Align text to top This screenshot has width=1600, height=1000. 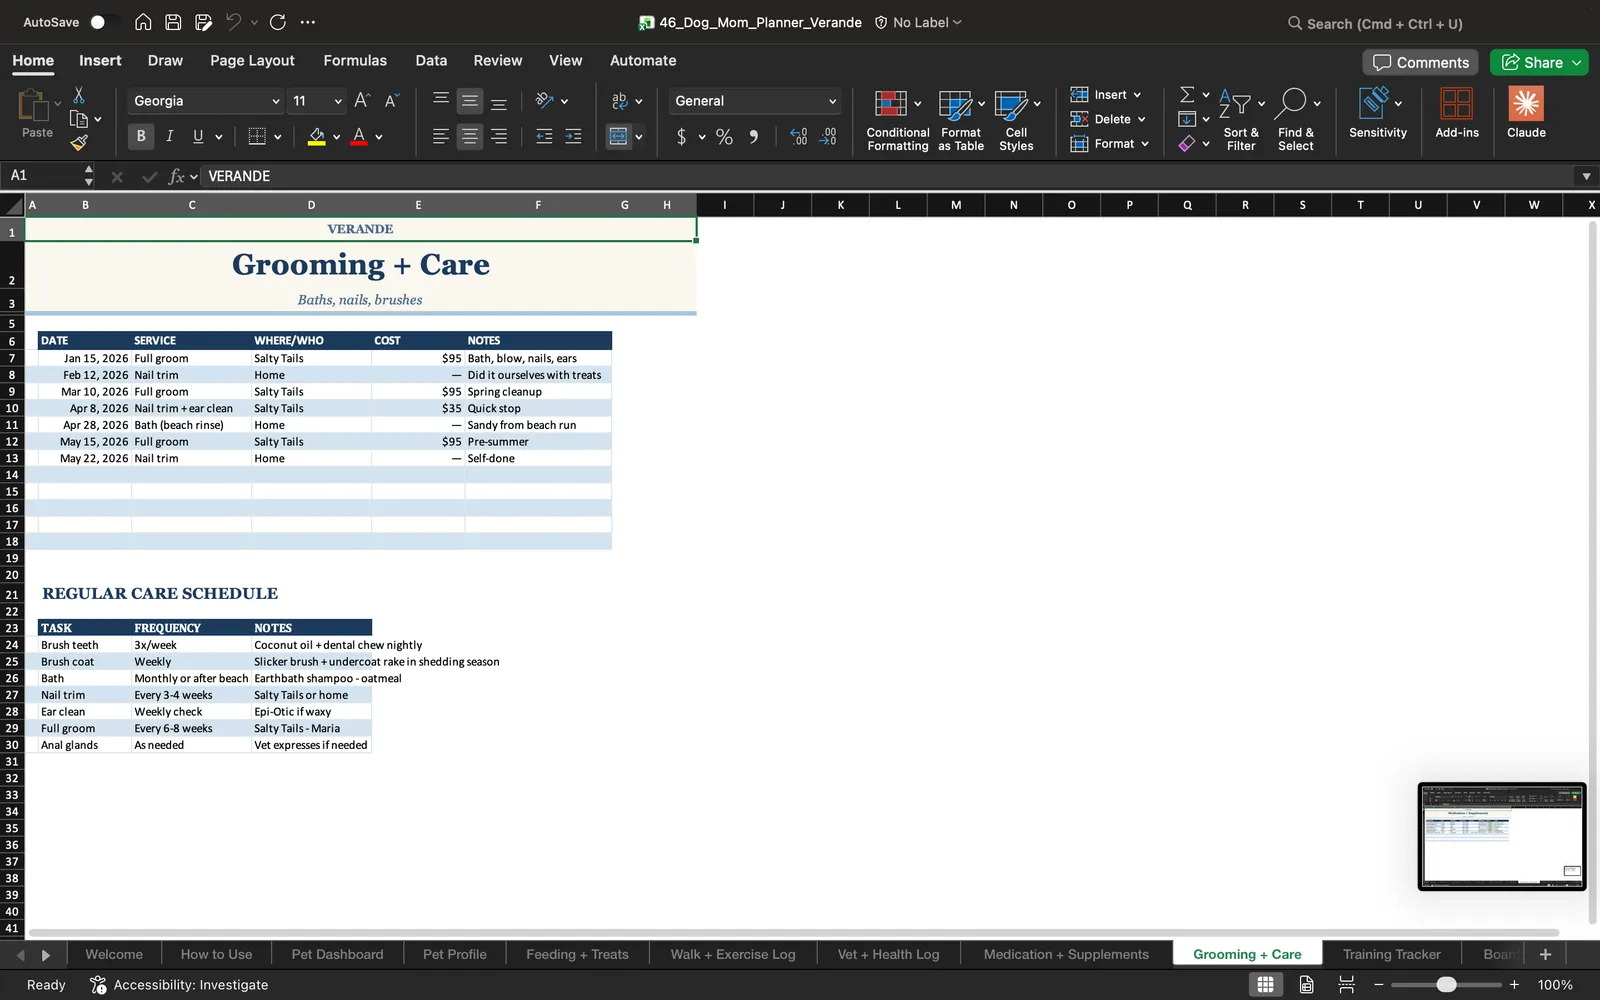point(440,100)
